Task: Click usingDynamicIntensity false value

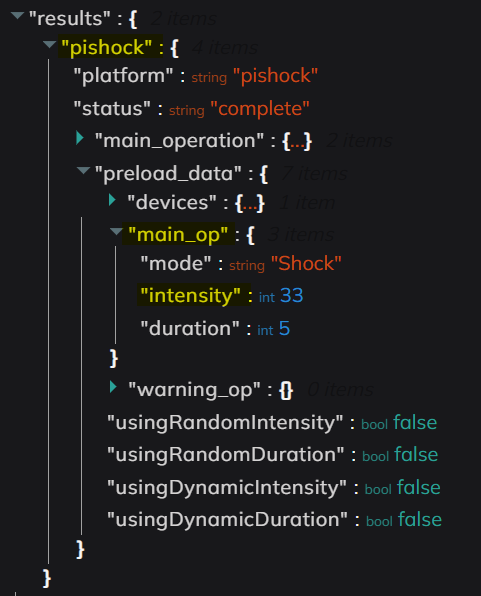Action: click(419, 487)
